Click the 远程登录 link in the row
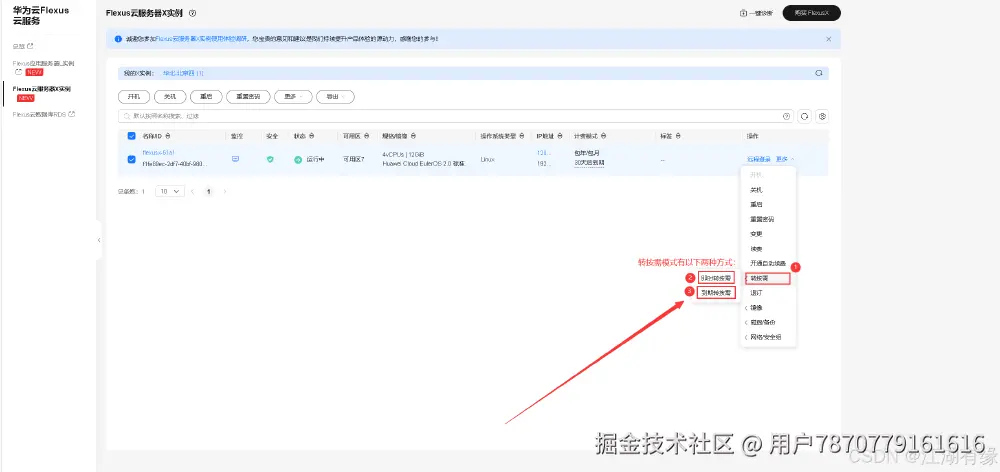The image size is (1000, 472). [759, 159]
